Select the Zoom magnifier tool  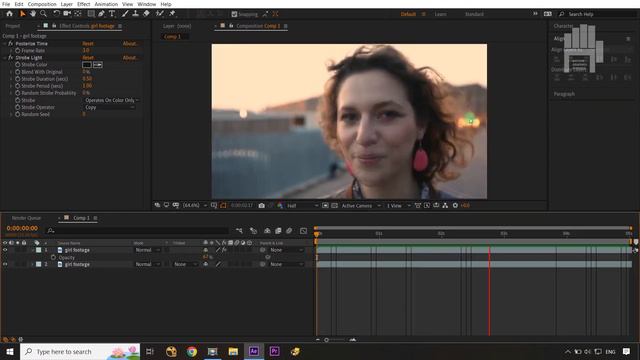point(43,14)
